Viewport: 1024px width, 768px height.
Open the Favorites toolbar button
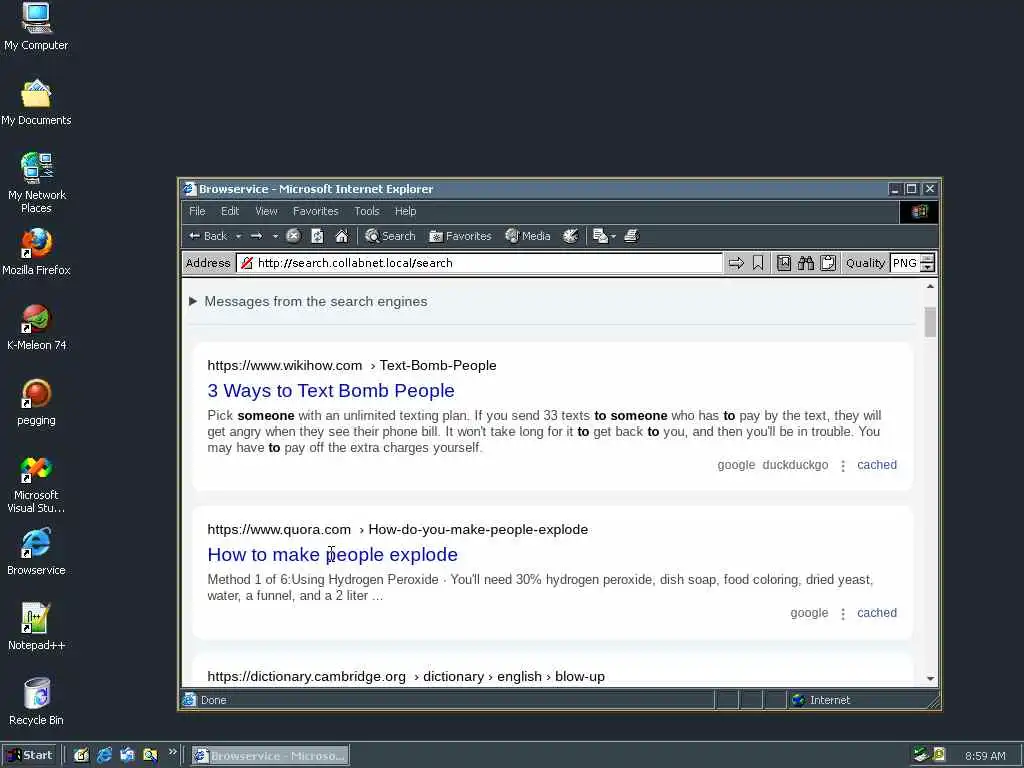[x=460, y=236]
